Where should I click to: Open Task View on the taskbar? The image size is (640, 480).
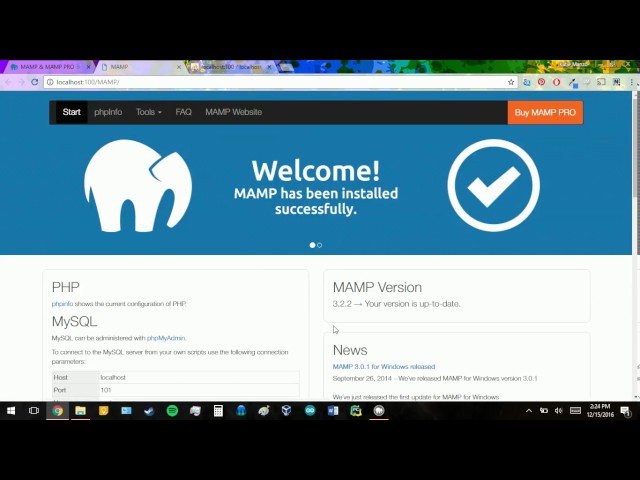(34, 411)
